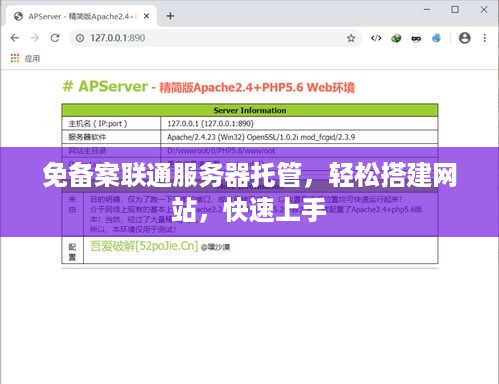Close the APServer browser tab
The image size is (499, 384).
[x=146, y=16]
